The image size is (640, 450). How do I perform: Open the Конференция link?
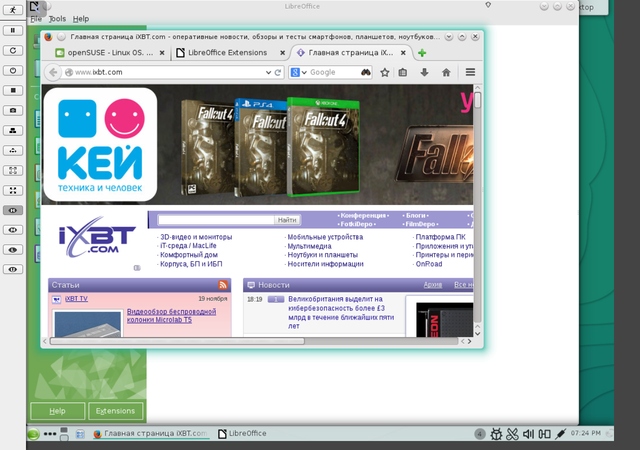point(363,215)
